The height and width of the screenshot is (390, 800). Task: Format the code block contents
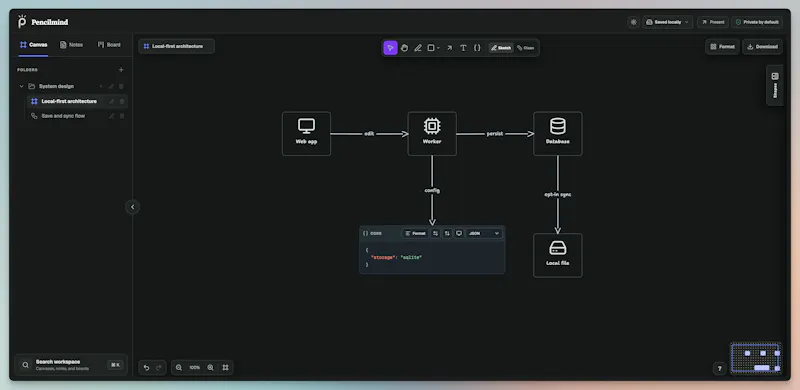[416, 233]
